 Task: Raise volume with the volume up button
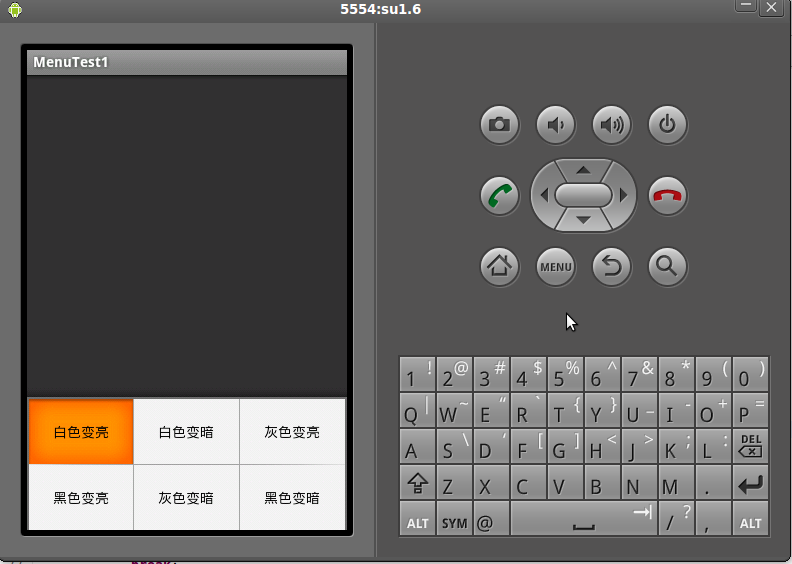coord(612,124)
